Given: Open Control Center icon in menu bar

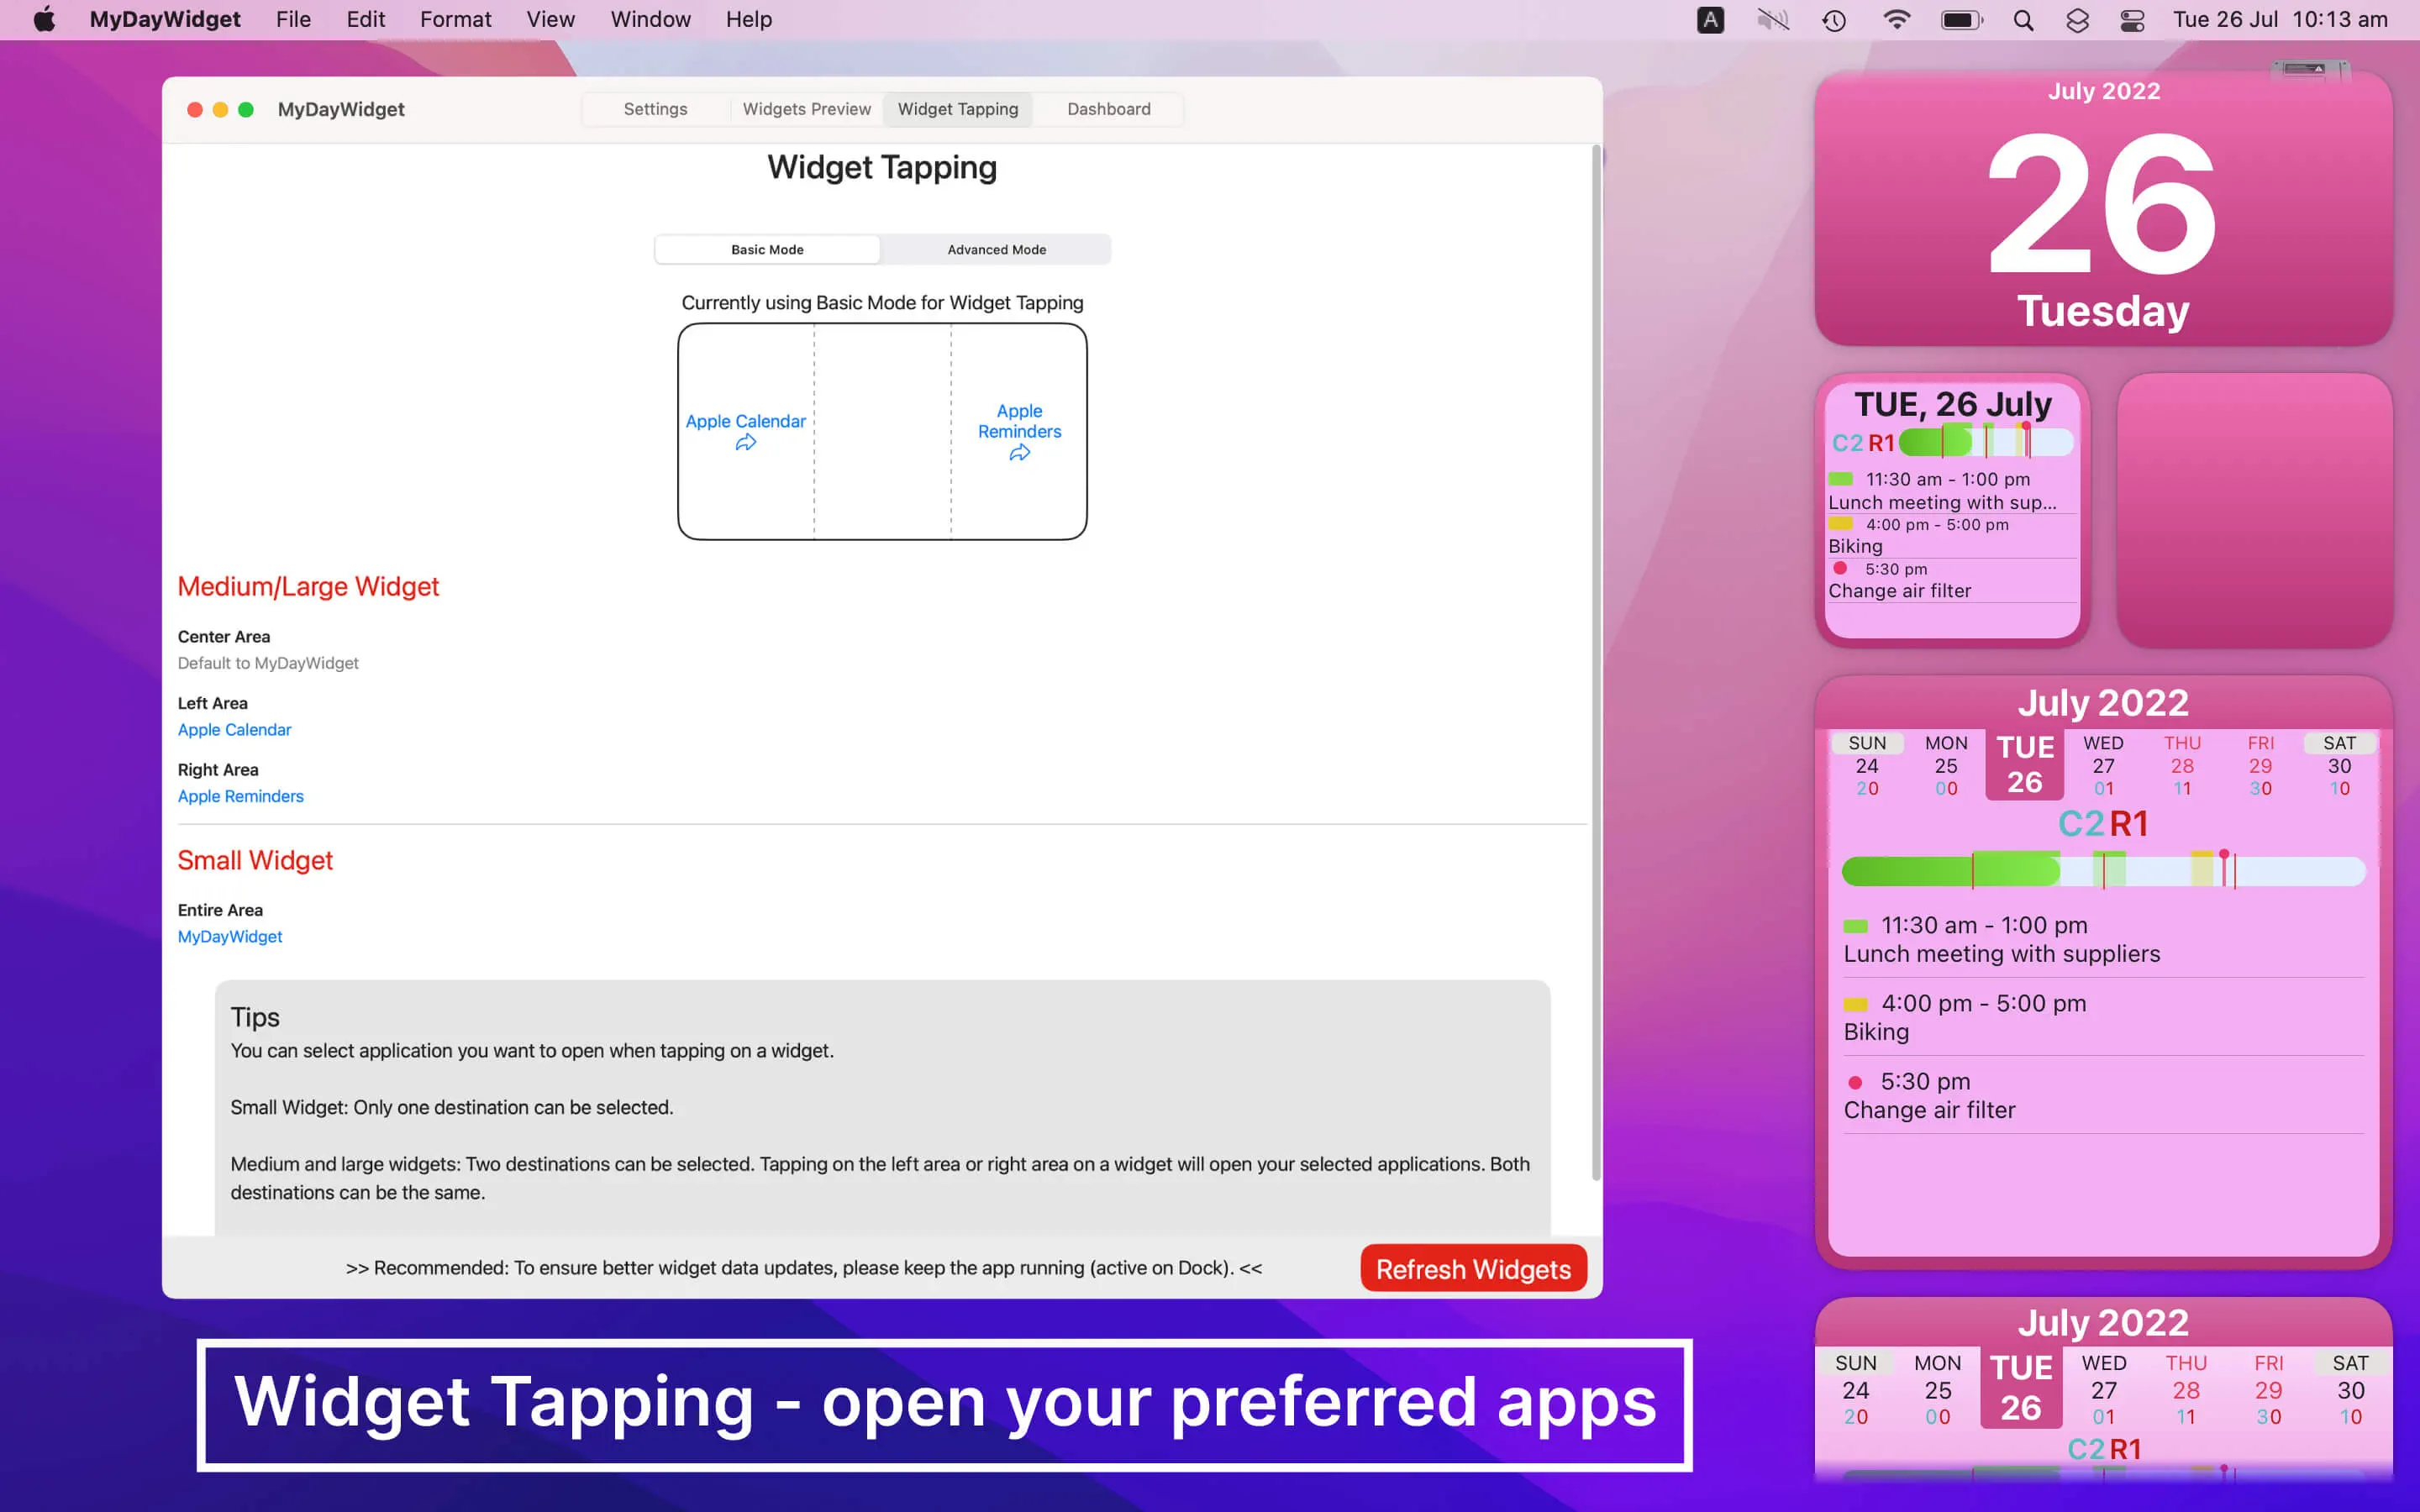Looking at the screenshot, I should click(x=2131, y=20).
